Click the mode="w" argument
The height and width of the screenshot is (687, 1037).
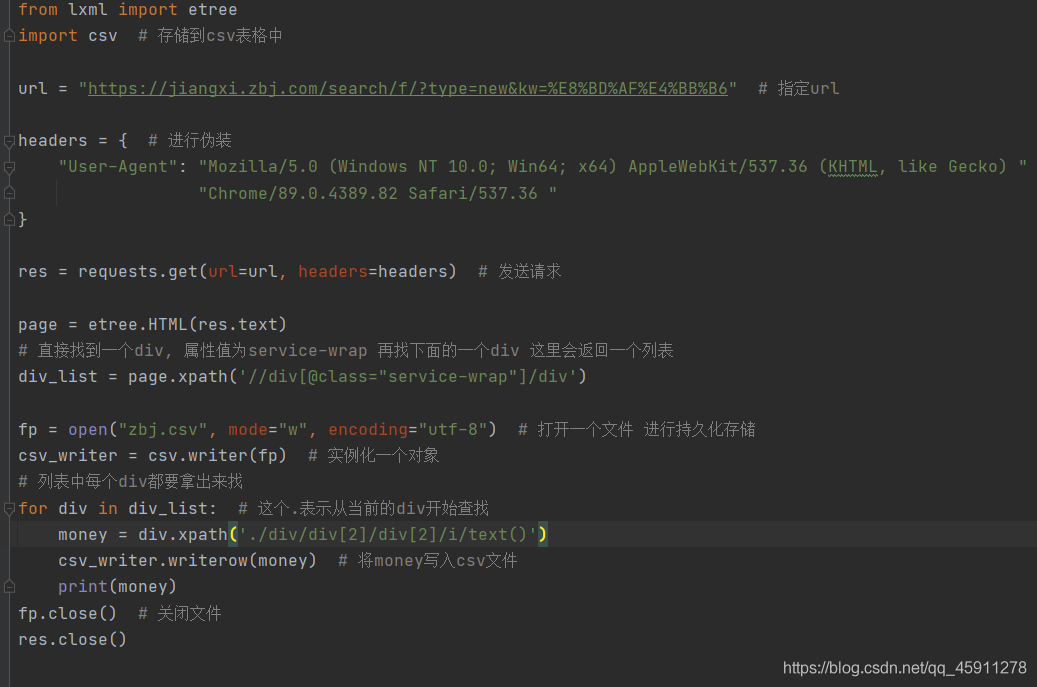pos(268,430)
